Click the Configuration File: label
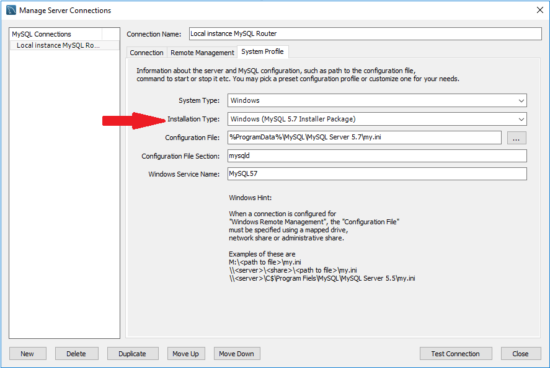The image size is (550, 368). click(x=192, y=138)
